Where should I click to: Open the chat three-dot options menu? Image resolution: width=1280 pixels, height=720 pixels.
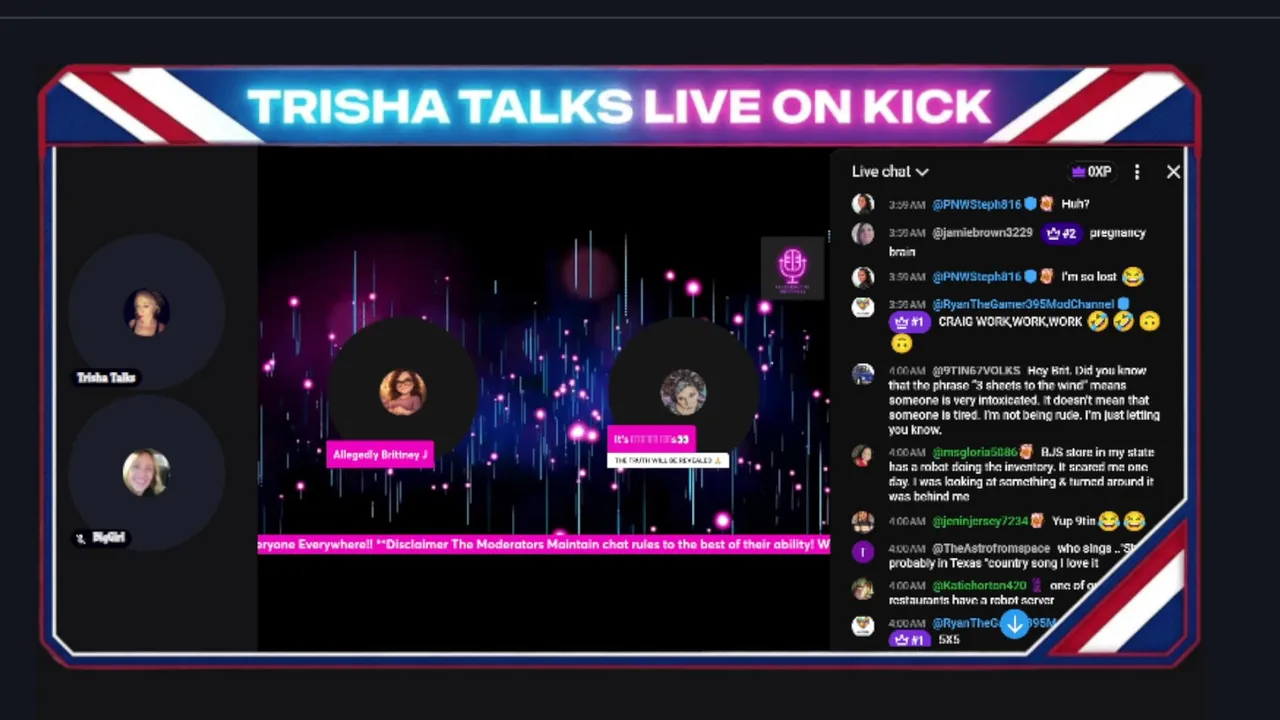click(1137, 172)
